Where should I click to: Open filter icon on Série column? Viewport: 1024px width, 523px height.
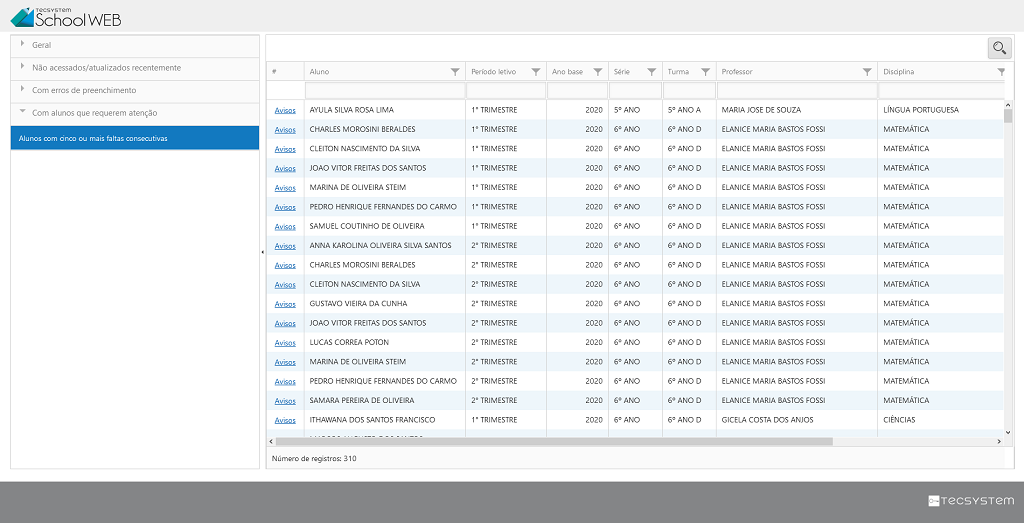click(652, 72)
